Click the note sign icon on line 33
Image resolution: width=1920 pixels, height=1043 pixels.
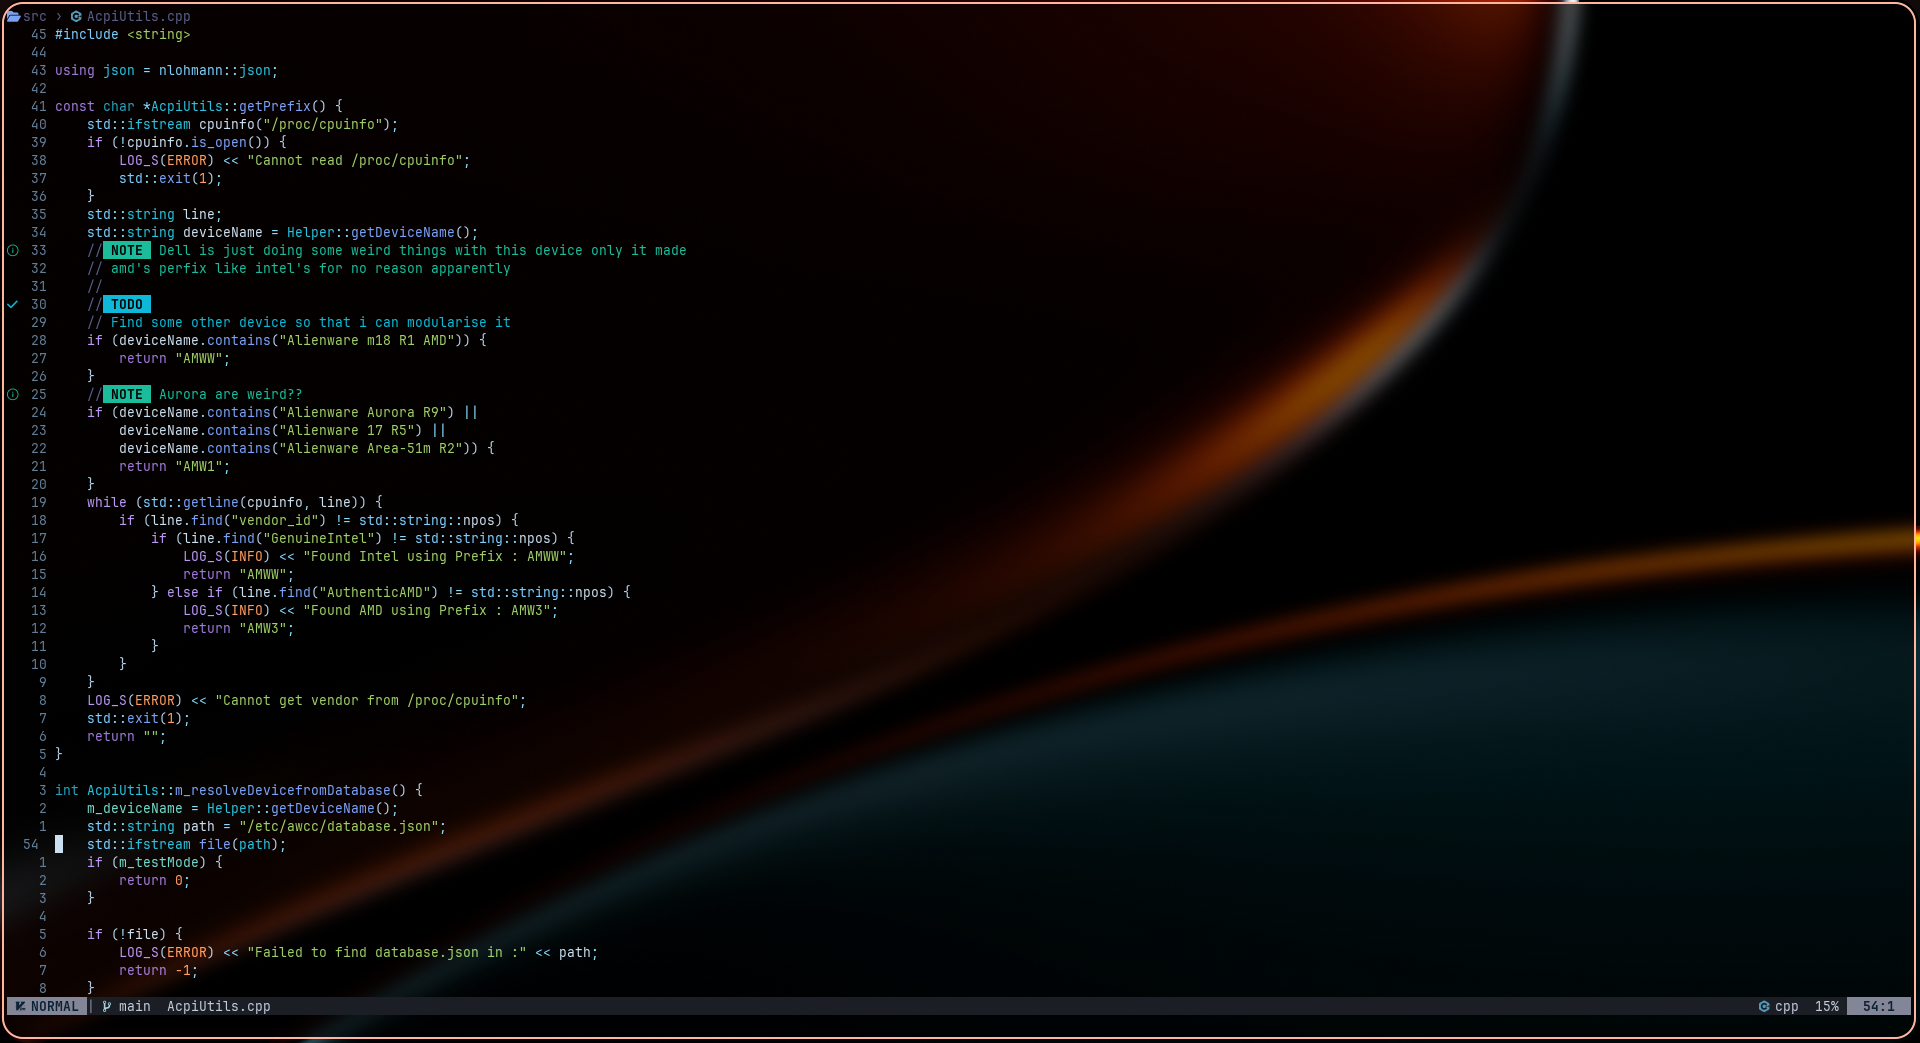(13, 251)
